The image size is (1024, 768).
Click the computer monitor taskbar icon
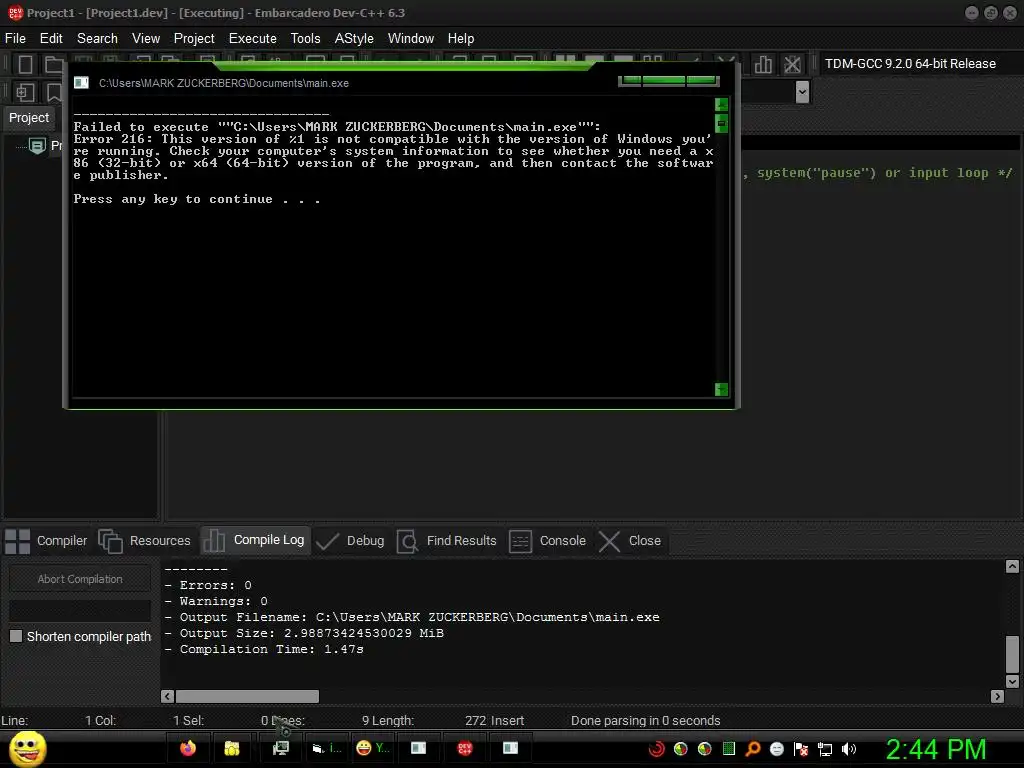click(281, 748)
